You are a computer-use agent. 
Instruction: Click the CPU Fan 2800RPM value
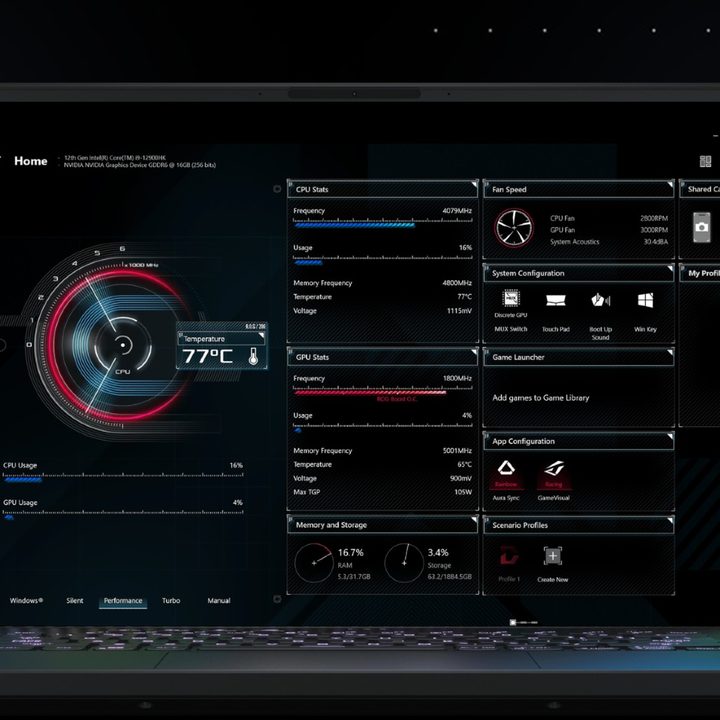point(654,219)
